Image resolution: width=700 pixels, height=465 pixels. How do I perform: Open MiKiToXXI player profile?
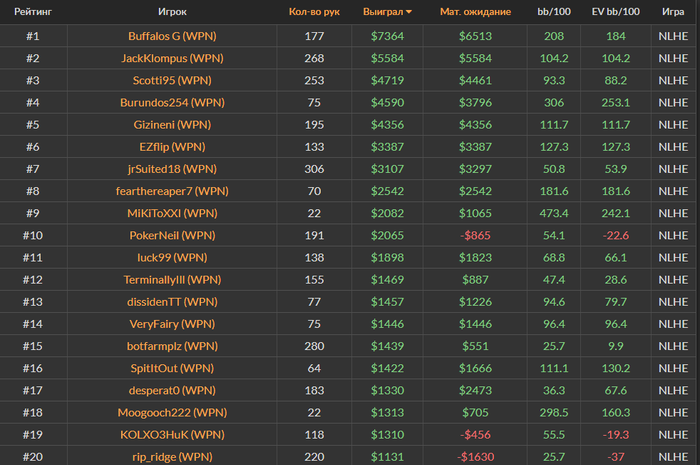[x=172, y=213]
